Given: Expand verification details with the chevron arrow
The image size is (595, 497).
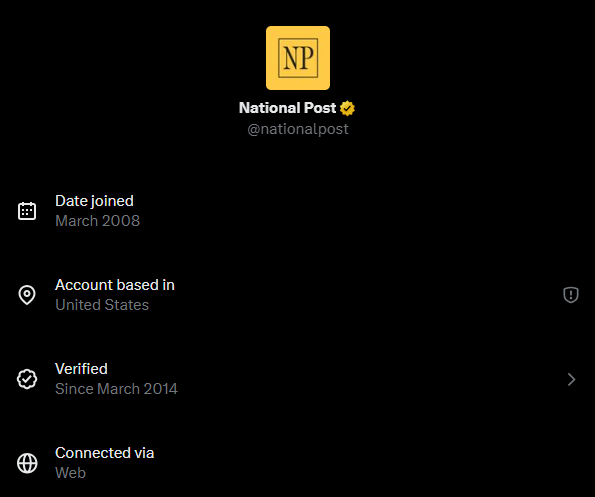Looking at the screenshot, I should 571,379.
